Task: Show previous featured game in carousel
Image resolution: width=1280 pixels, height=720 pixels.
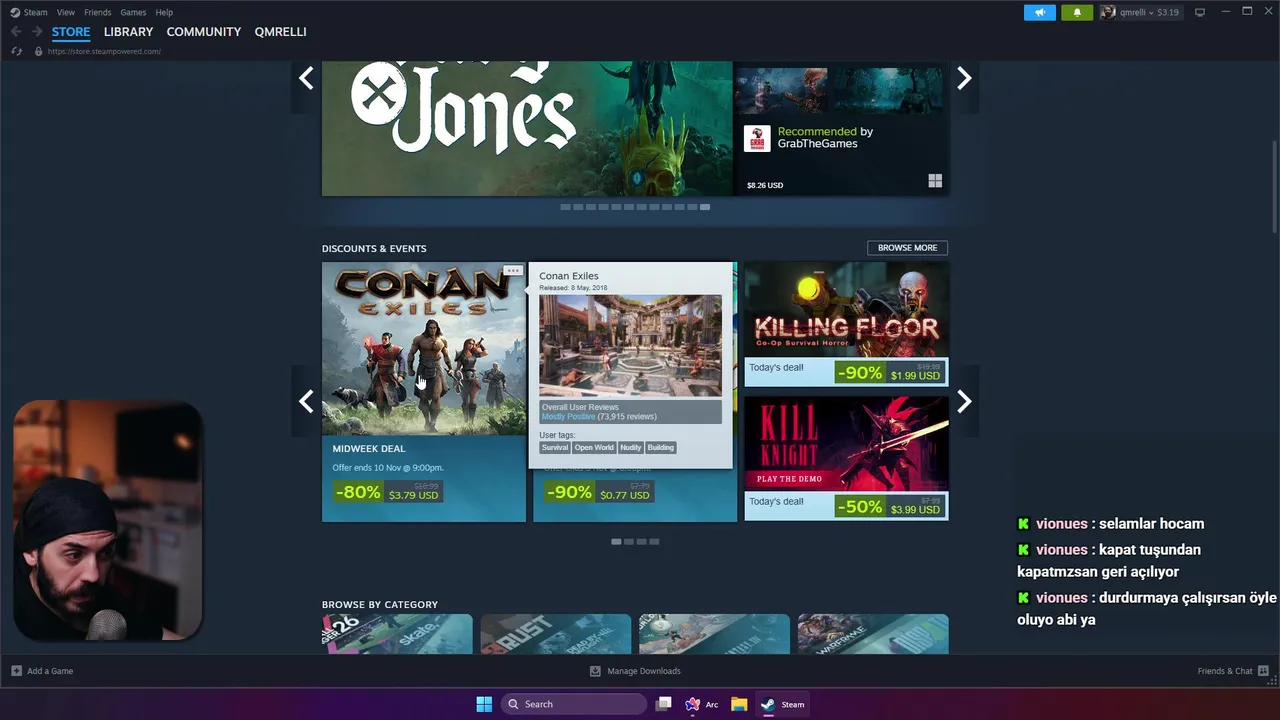Action: tap(306, 78)
